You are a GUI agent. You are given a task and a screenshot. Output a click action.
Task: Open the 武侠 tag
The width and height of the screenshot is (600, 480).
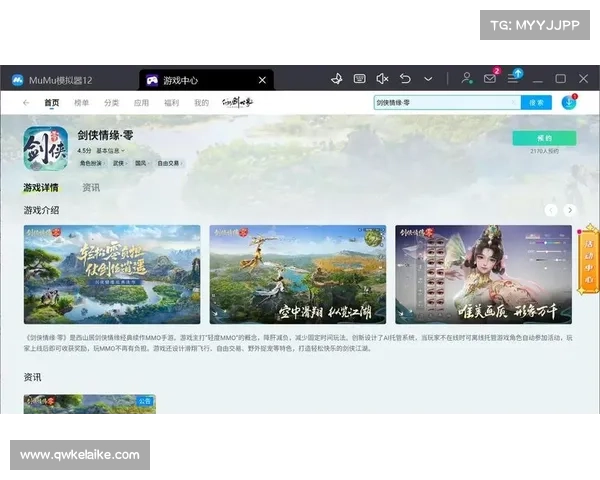click(120, 163)
